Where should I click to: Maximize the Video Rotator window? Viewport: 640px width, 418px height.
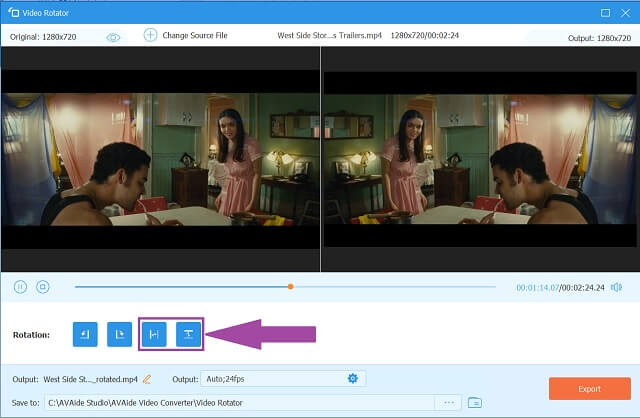605,13
